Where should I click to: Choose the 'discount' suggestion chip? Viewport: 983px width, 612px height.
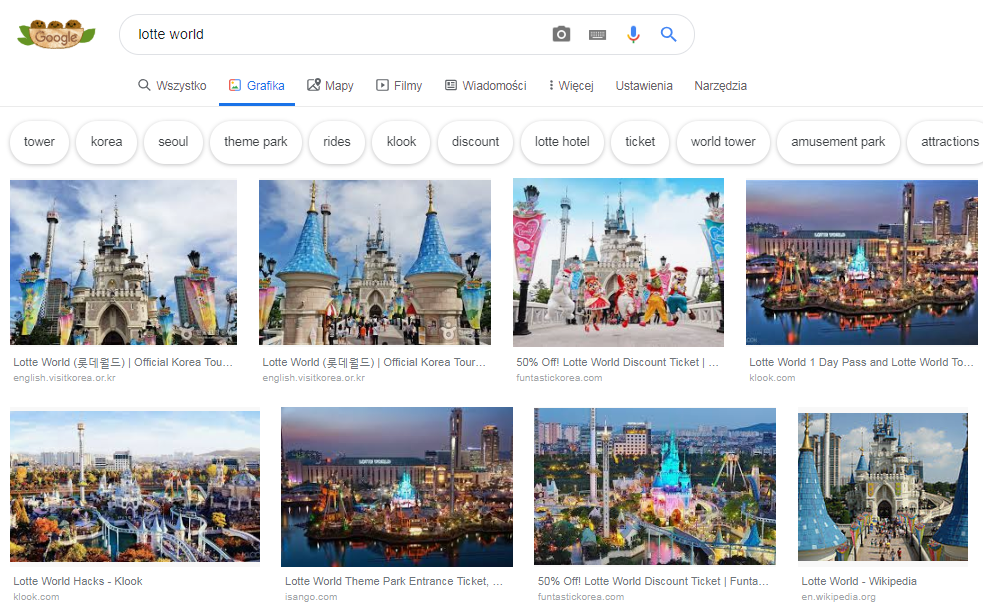(x=475, y=142)
